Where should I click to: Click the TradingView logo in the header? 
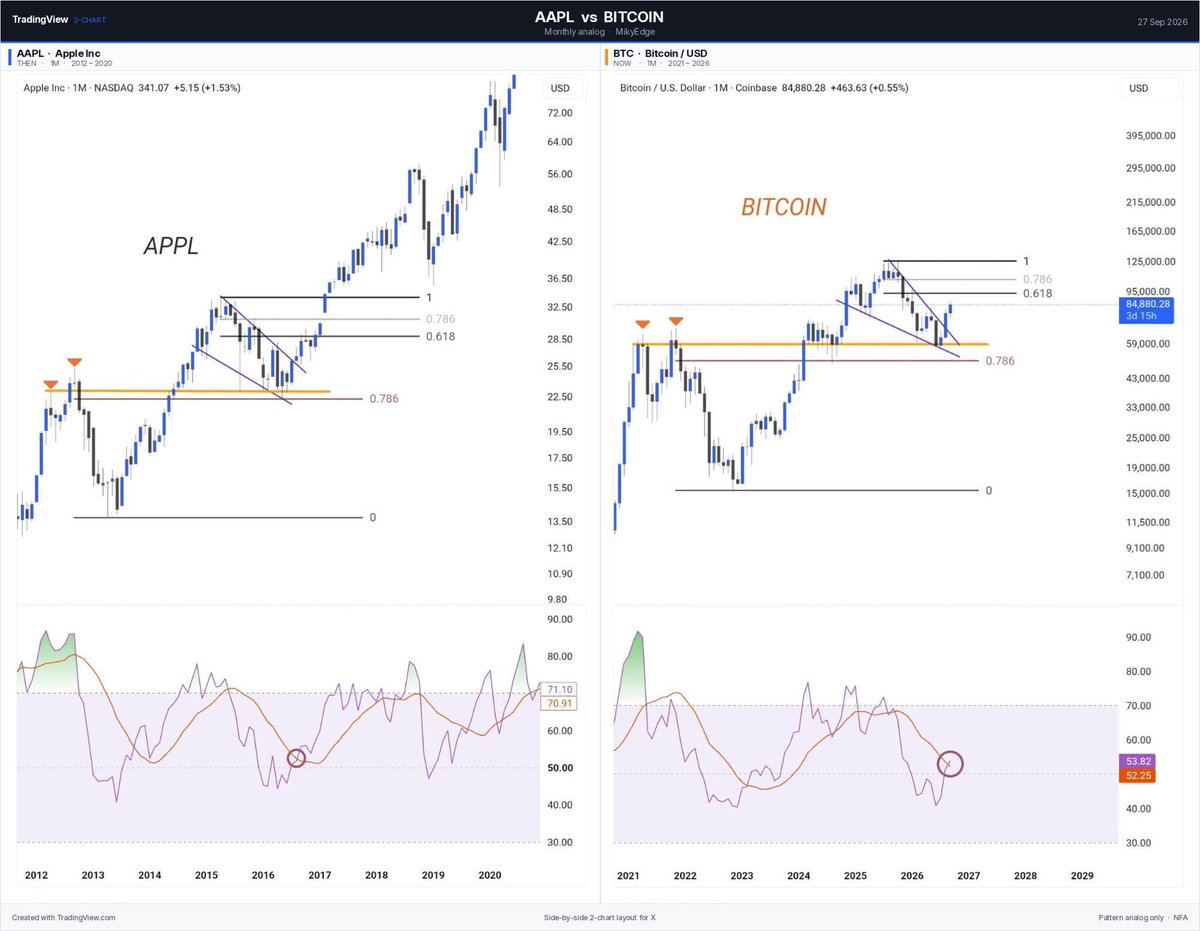click(x=40, y=20)
